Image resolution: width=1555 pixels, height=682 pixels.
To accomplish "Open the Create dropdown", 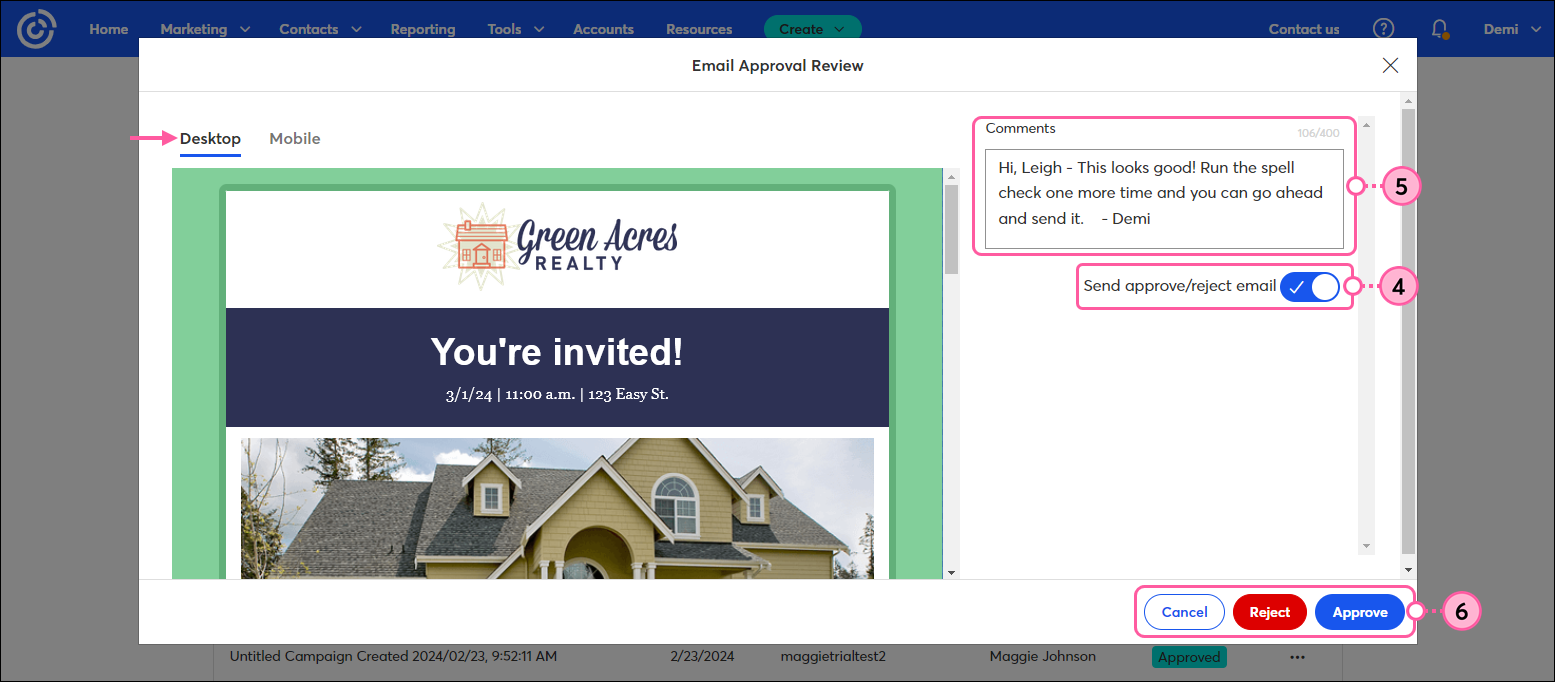I will click(812, 29).
